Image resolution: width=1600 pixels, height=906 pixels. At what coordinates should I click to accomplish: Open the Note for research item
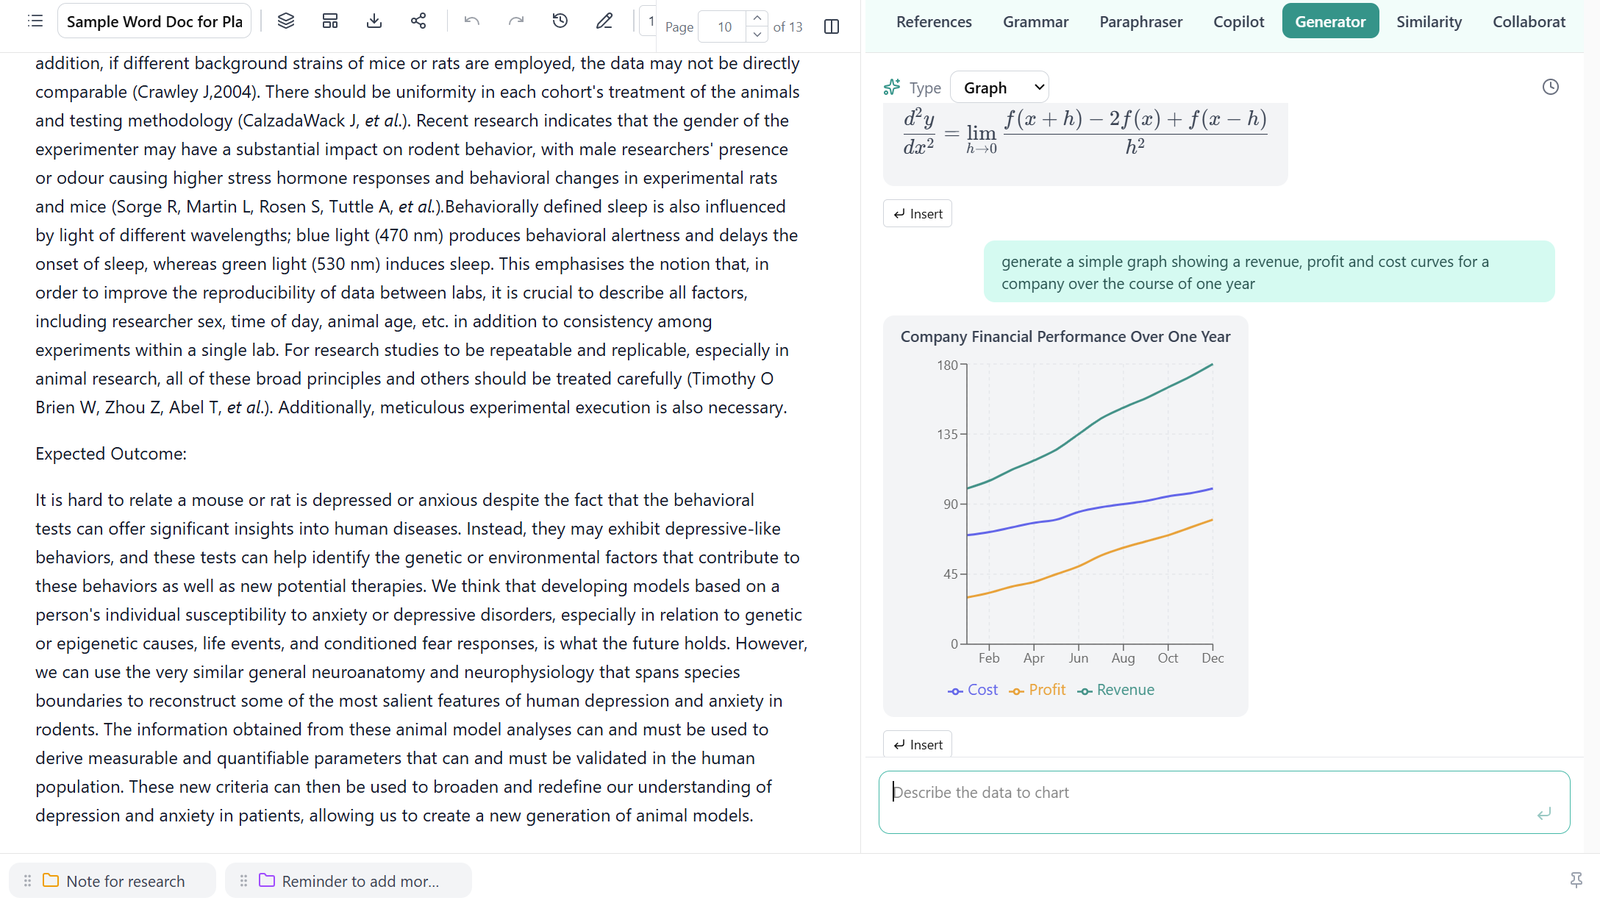point(112,881)
